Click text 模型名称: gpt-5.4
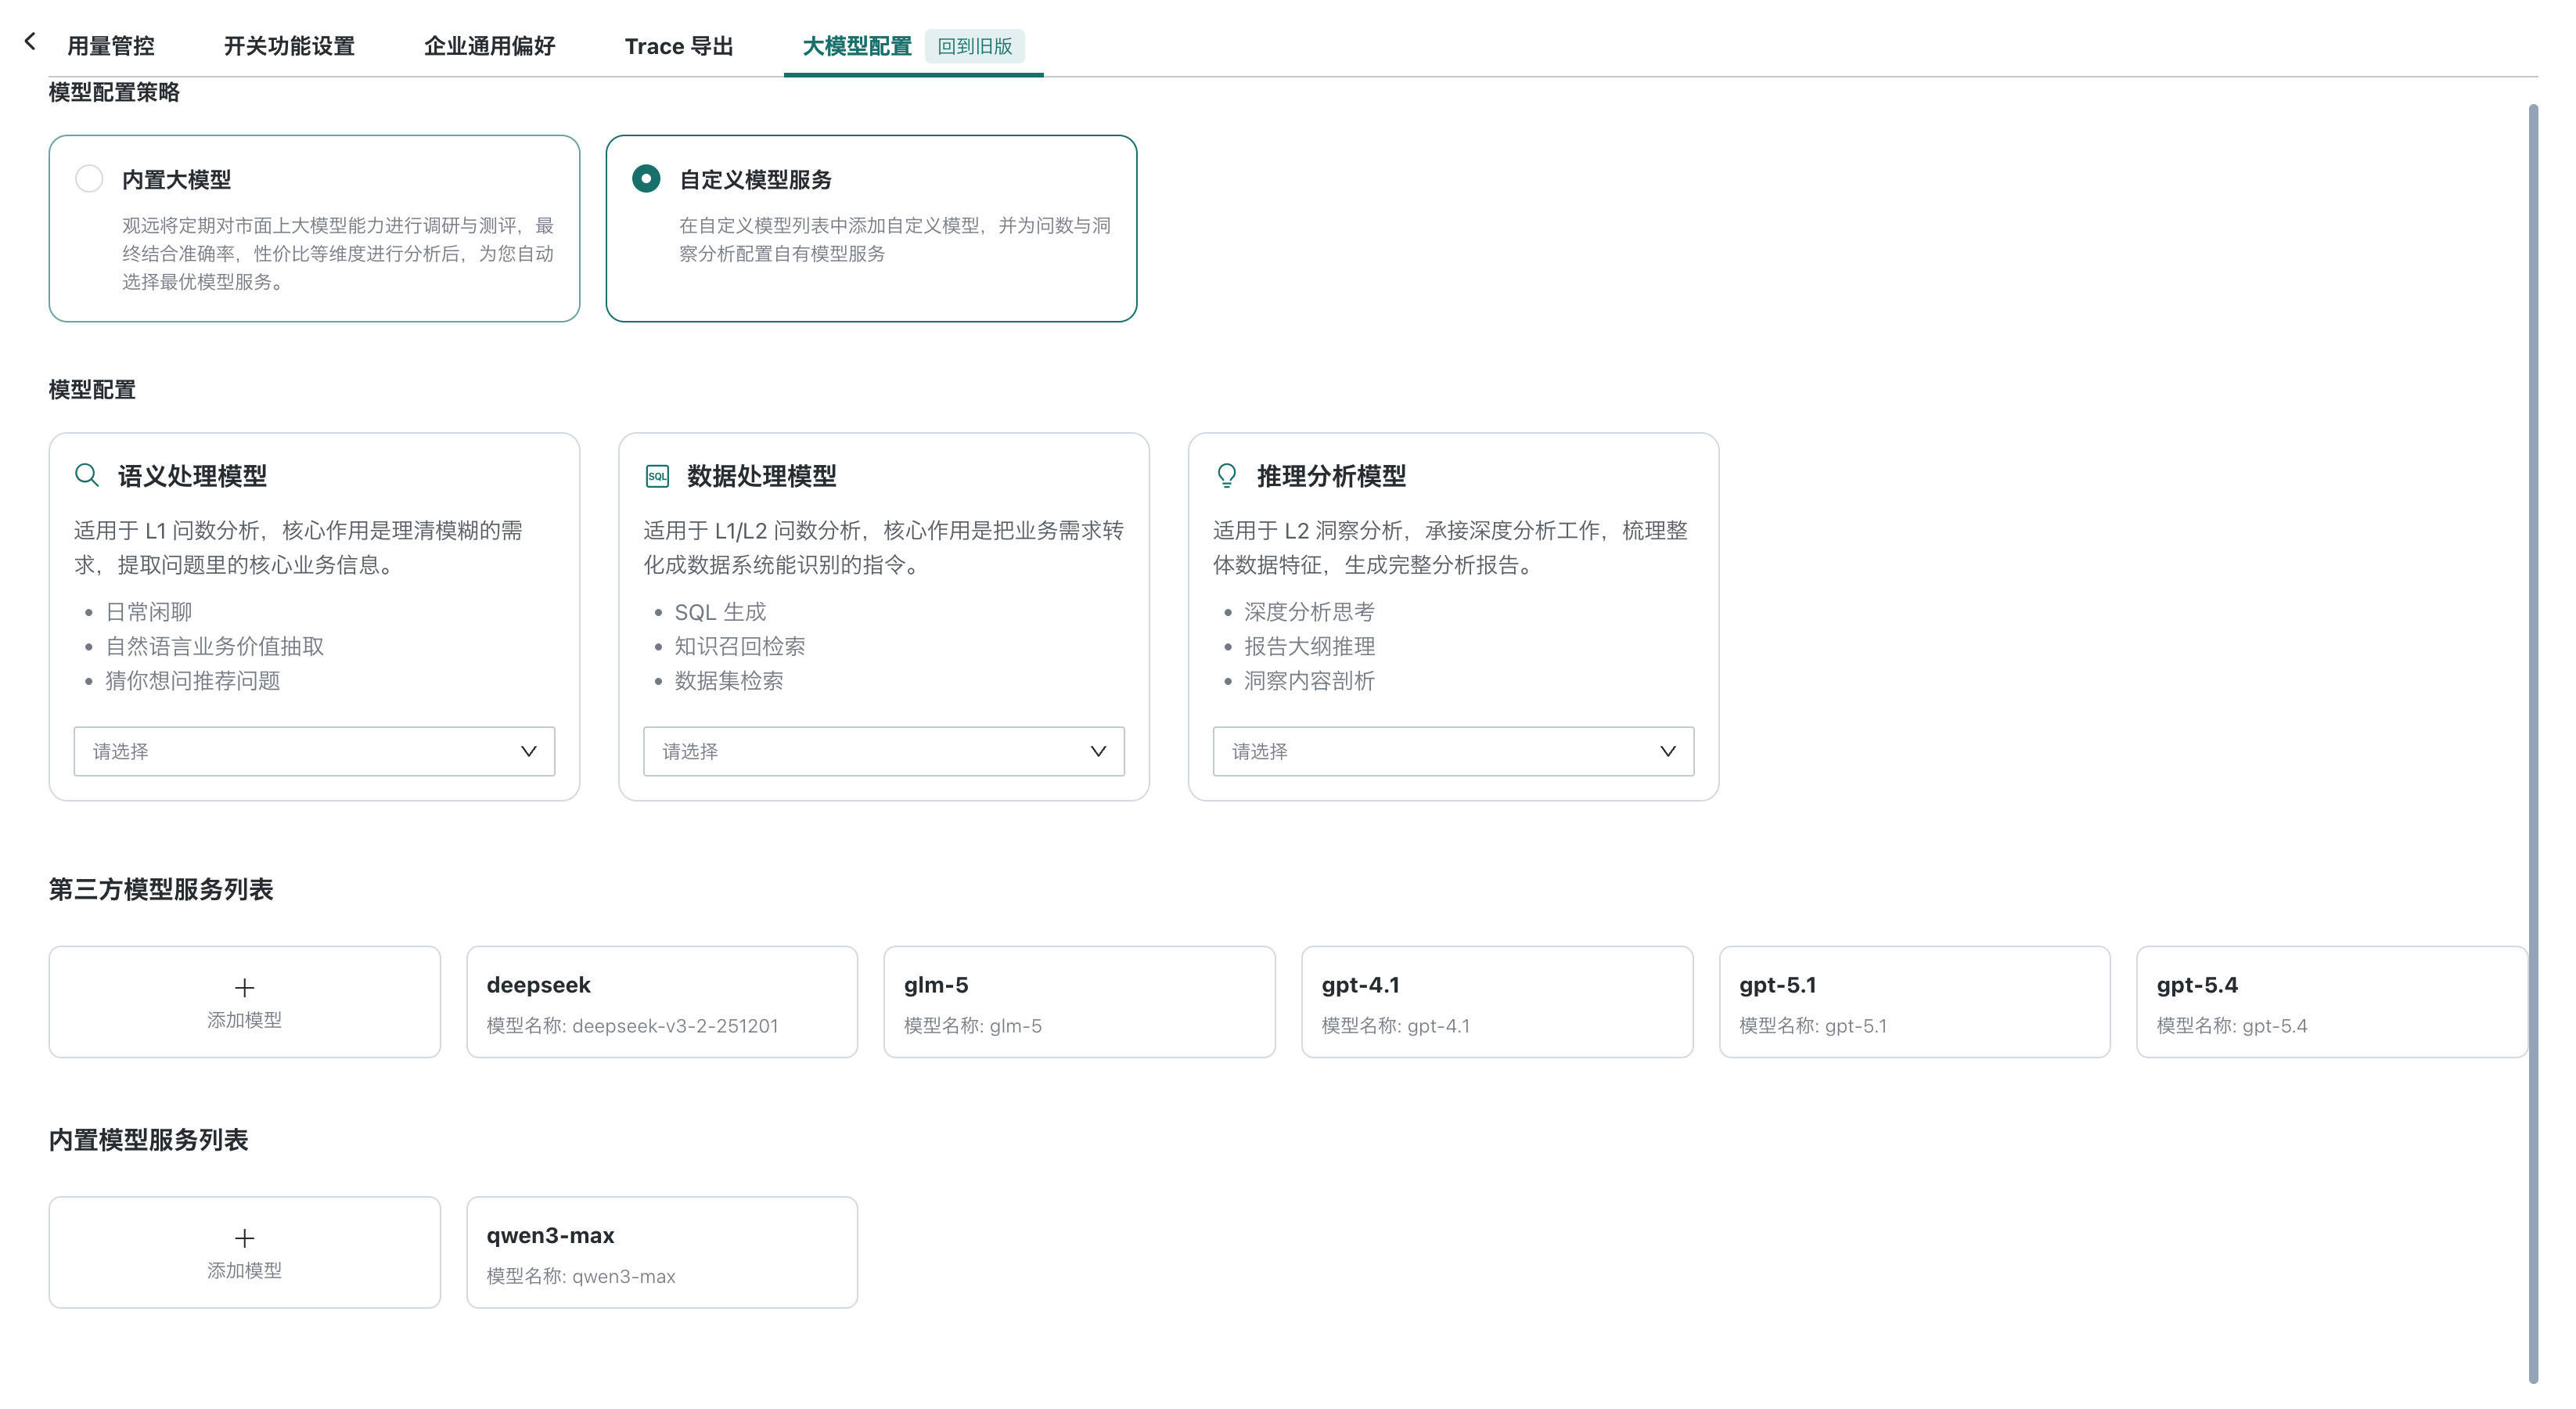The image size is (2576, 1409). (2232, 1026)
